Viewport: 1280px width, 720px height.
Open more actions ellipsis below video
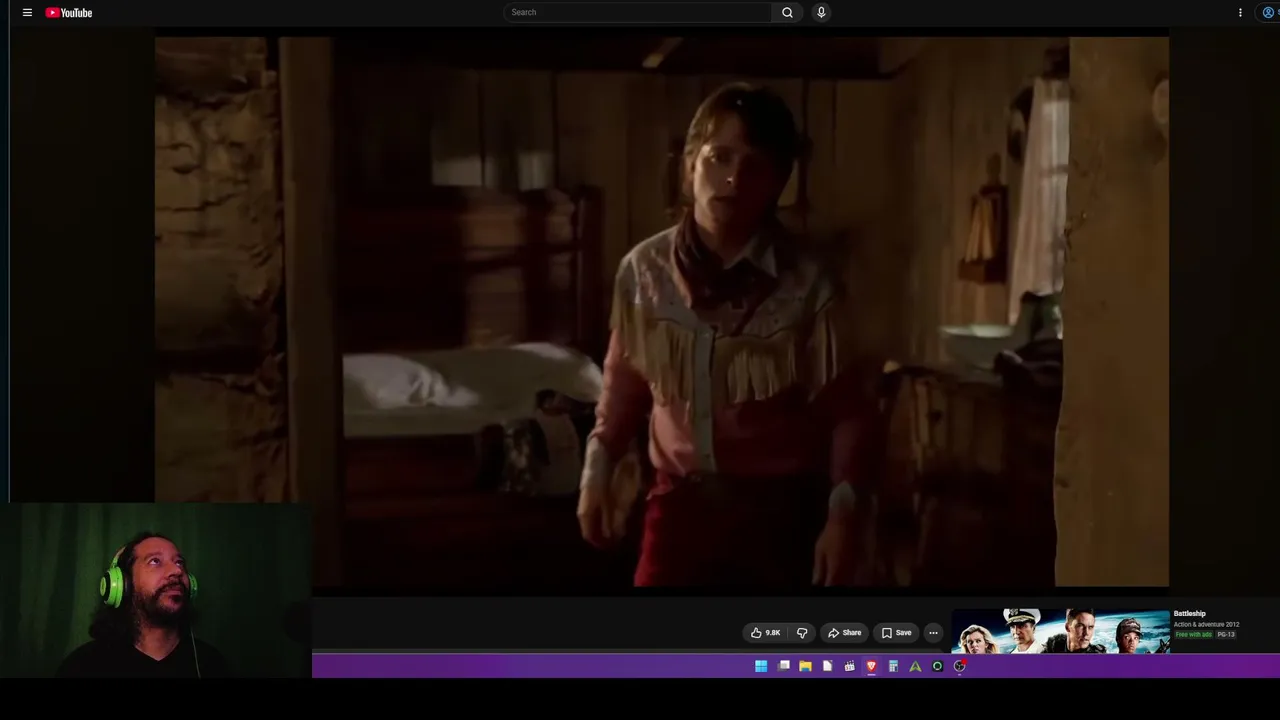pos(933,633)
